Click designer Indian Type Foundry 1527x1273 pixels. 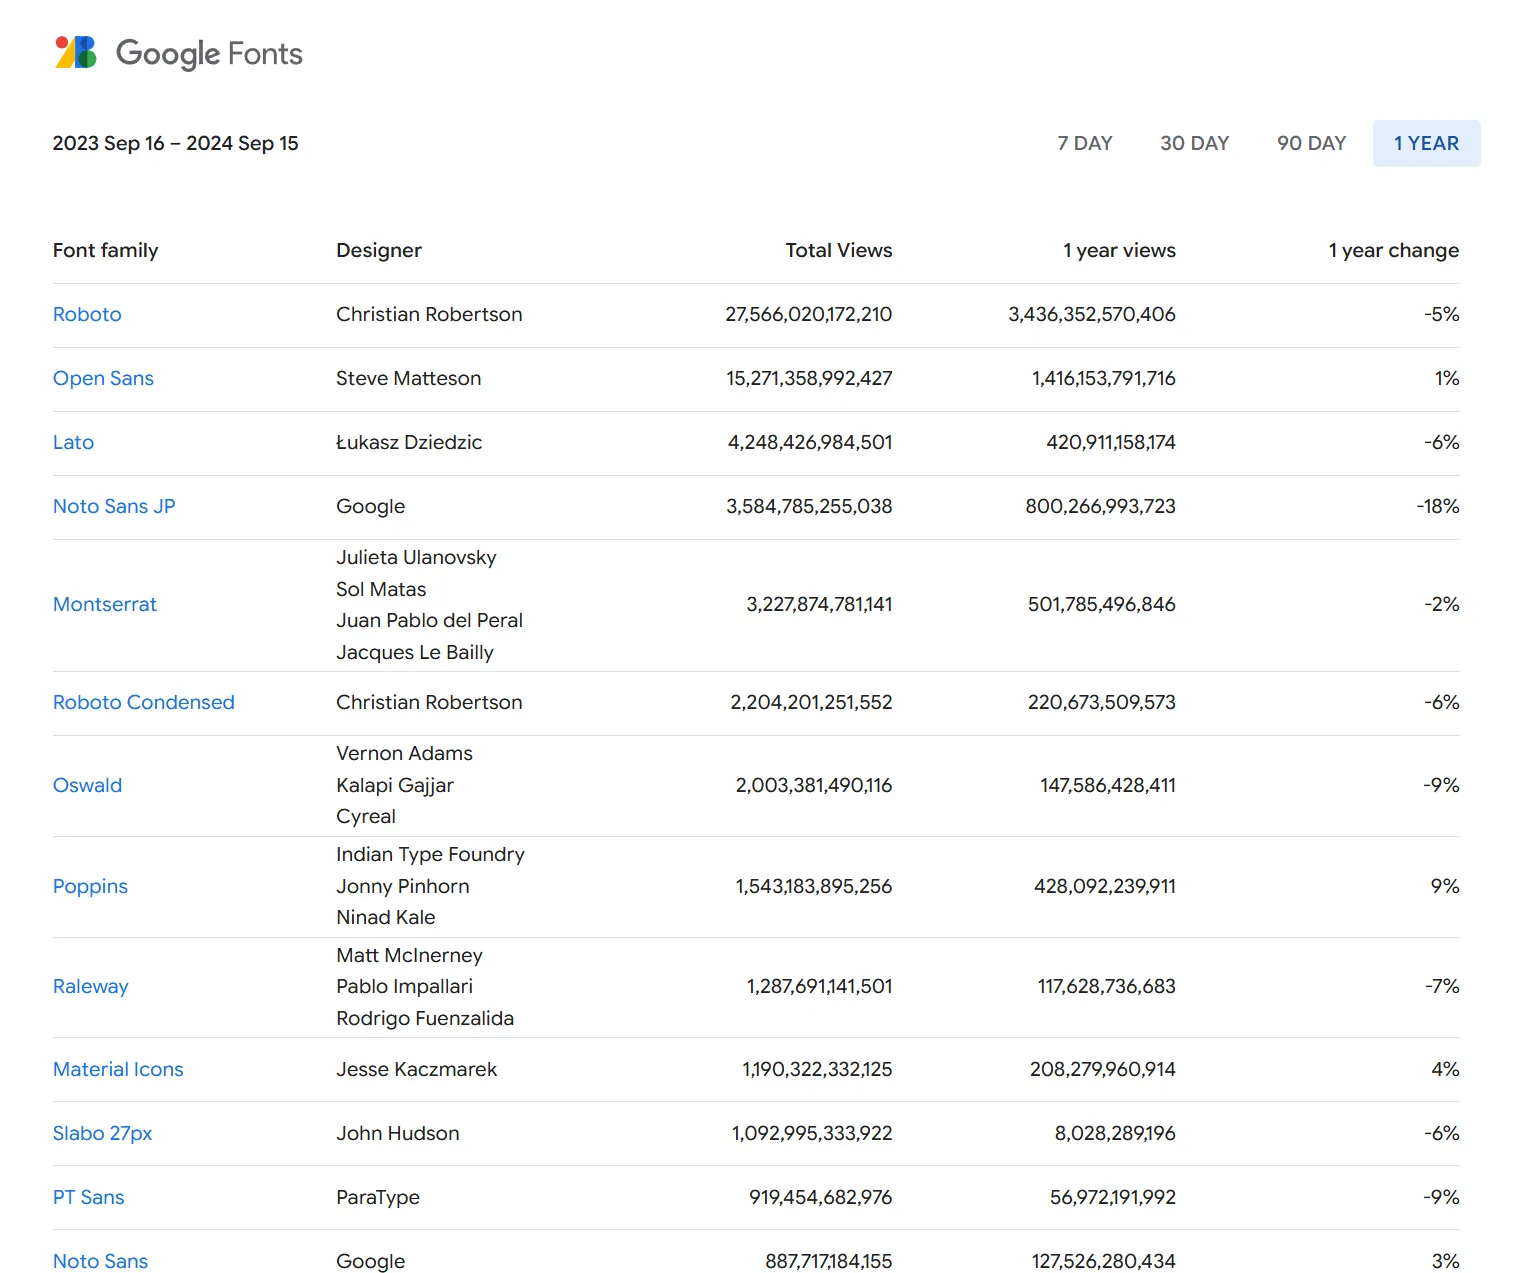click(430, 854)
